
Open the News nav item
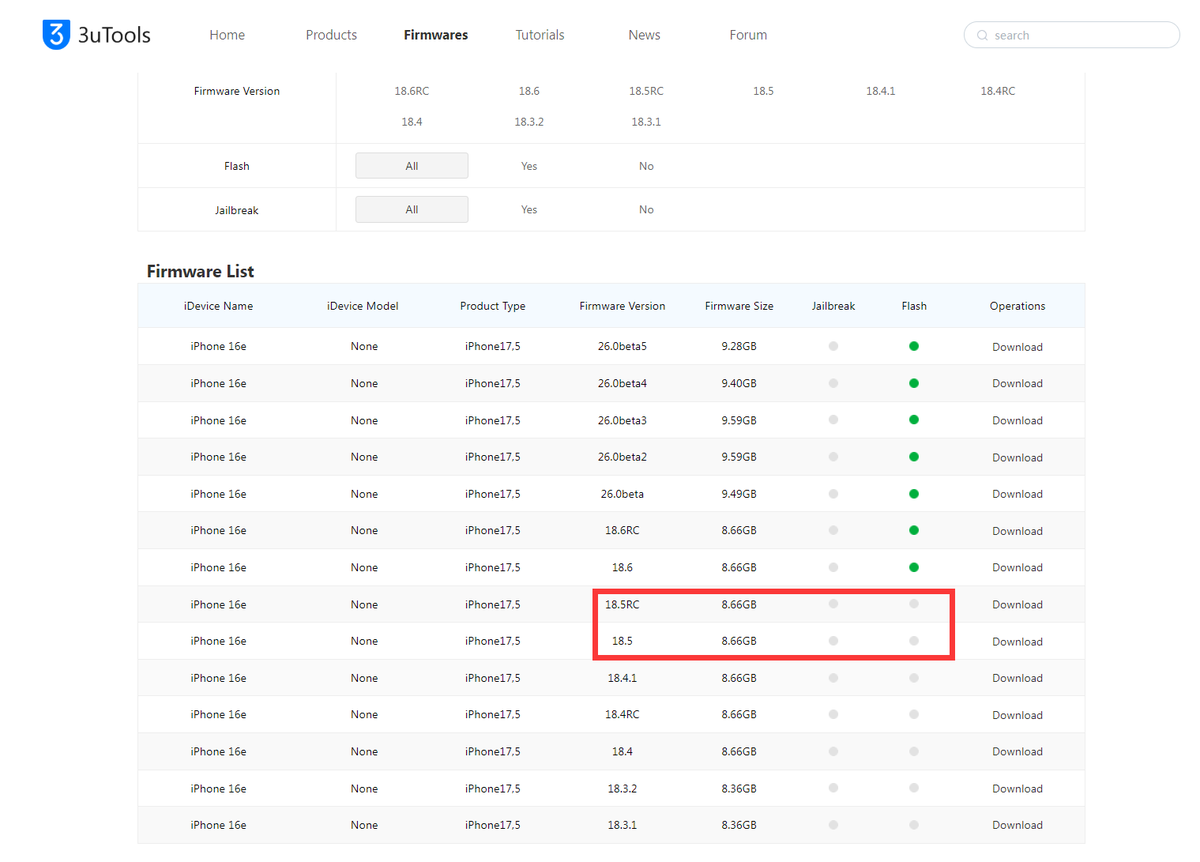click(x=644, y=35)
